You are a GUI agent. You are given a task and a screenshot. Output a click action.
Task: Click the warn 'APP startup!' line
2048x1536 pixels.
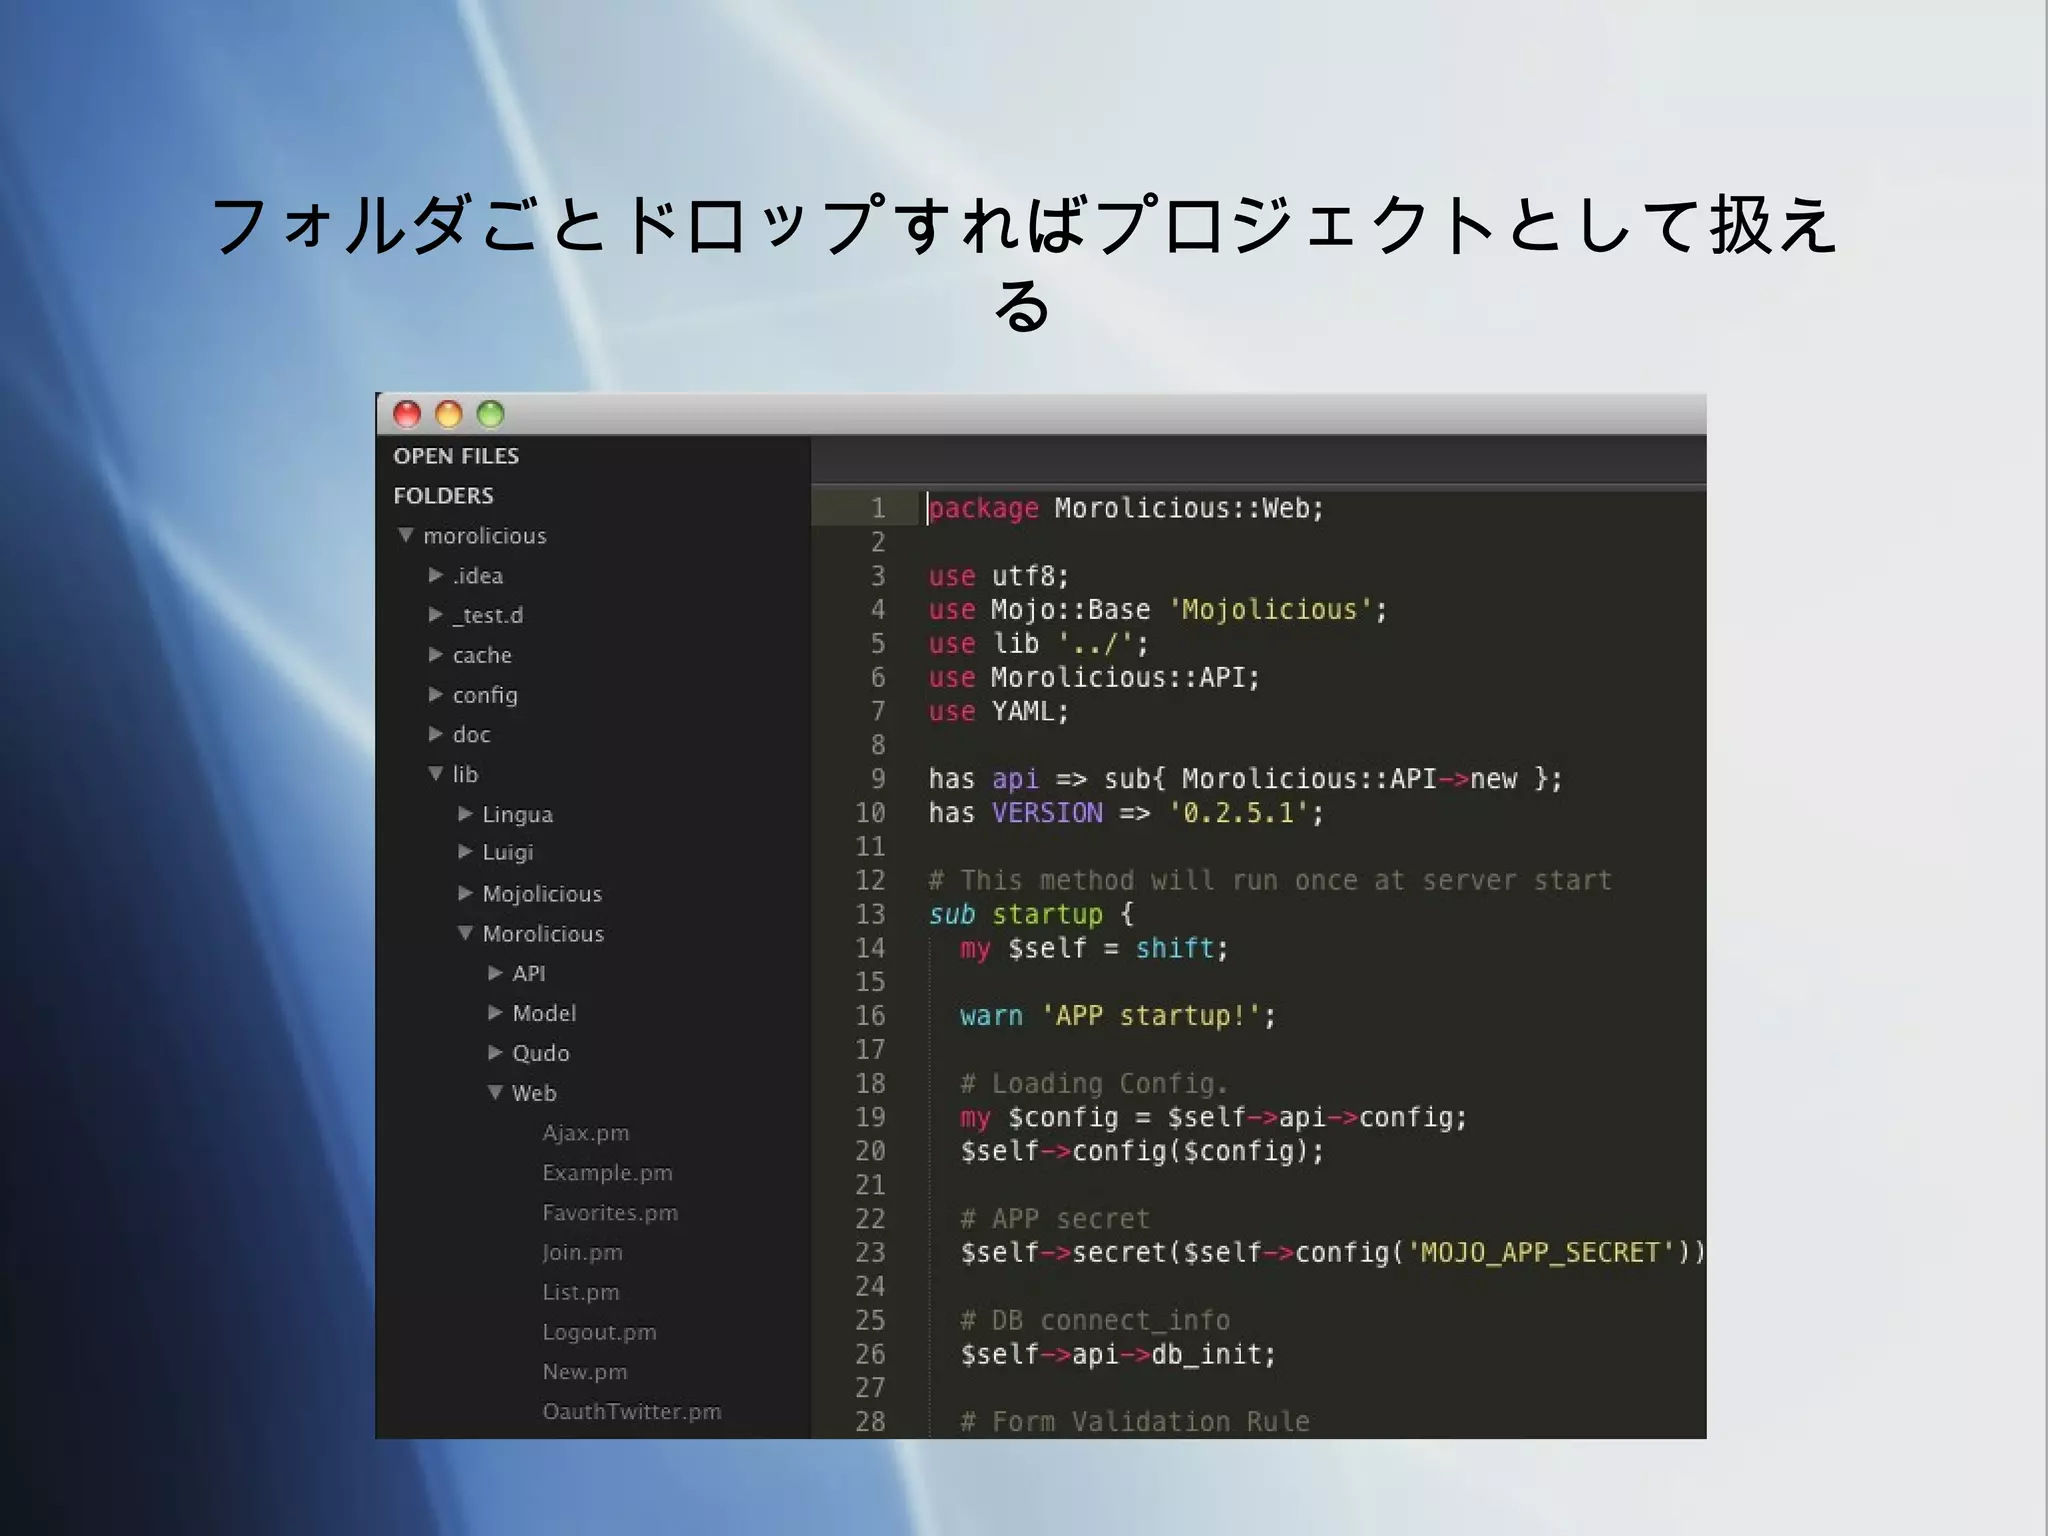(x=1118, y=1017)
